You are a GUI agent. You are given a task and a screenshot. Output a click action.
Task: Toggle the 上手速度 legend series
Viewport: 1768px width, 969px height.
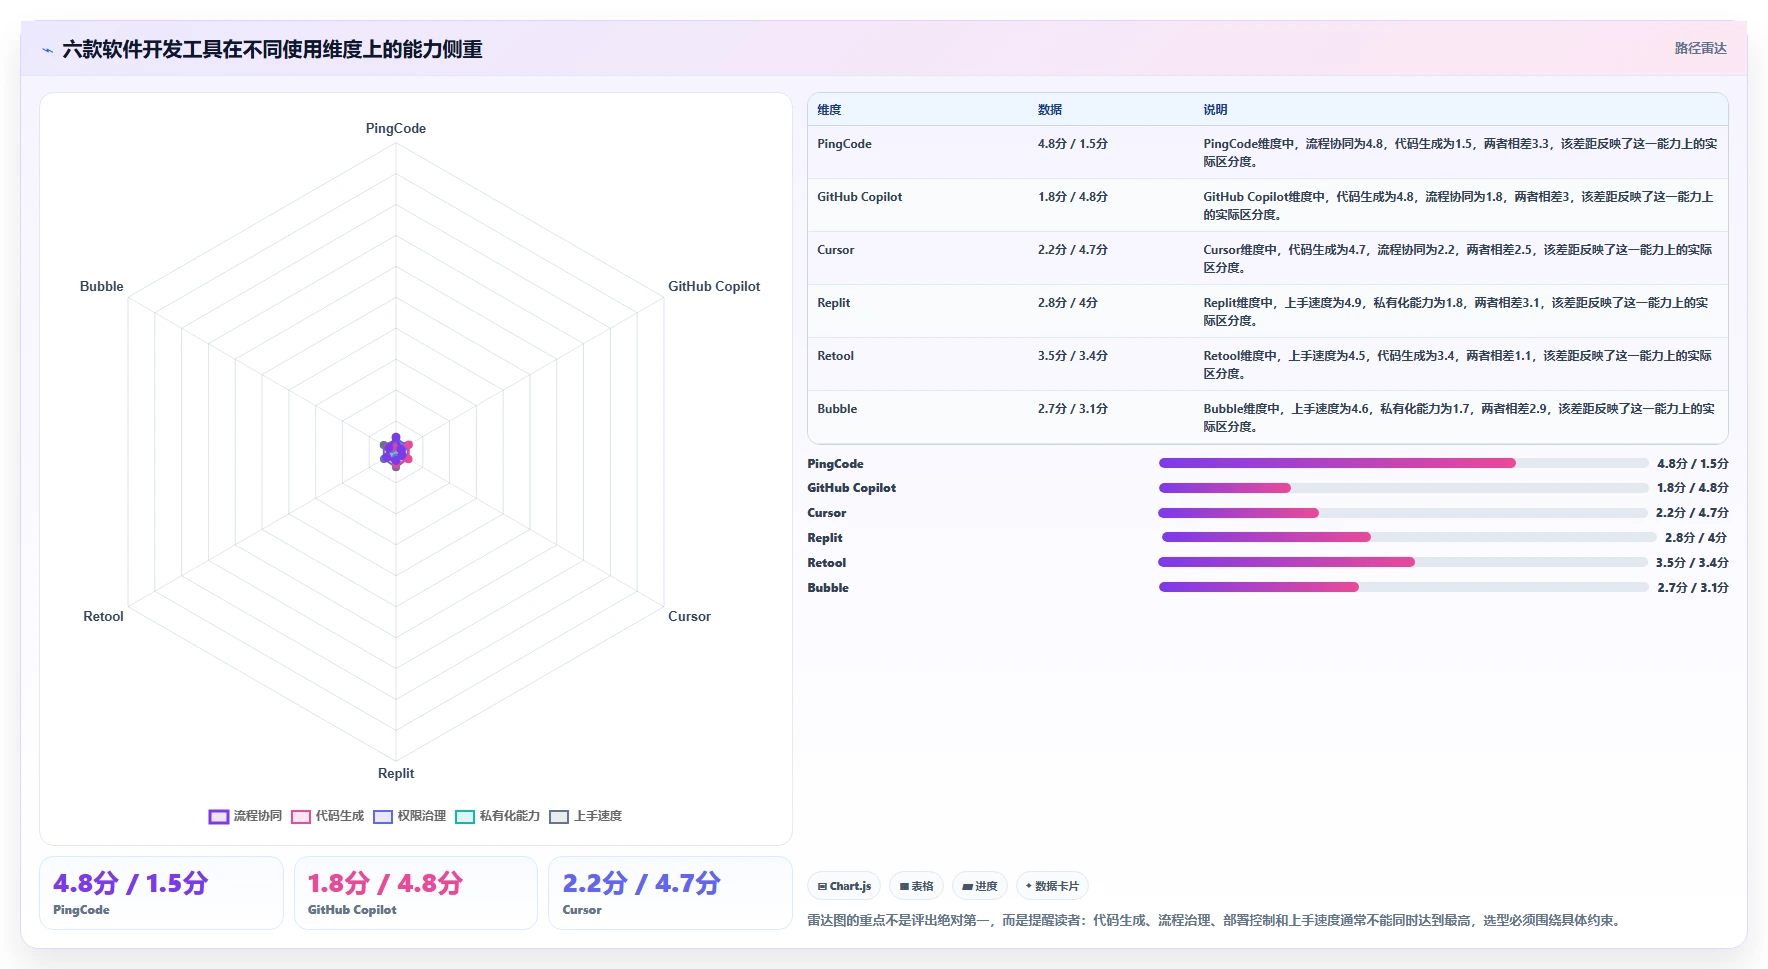585,816
